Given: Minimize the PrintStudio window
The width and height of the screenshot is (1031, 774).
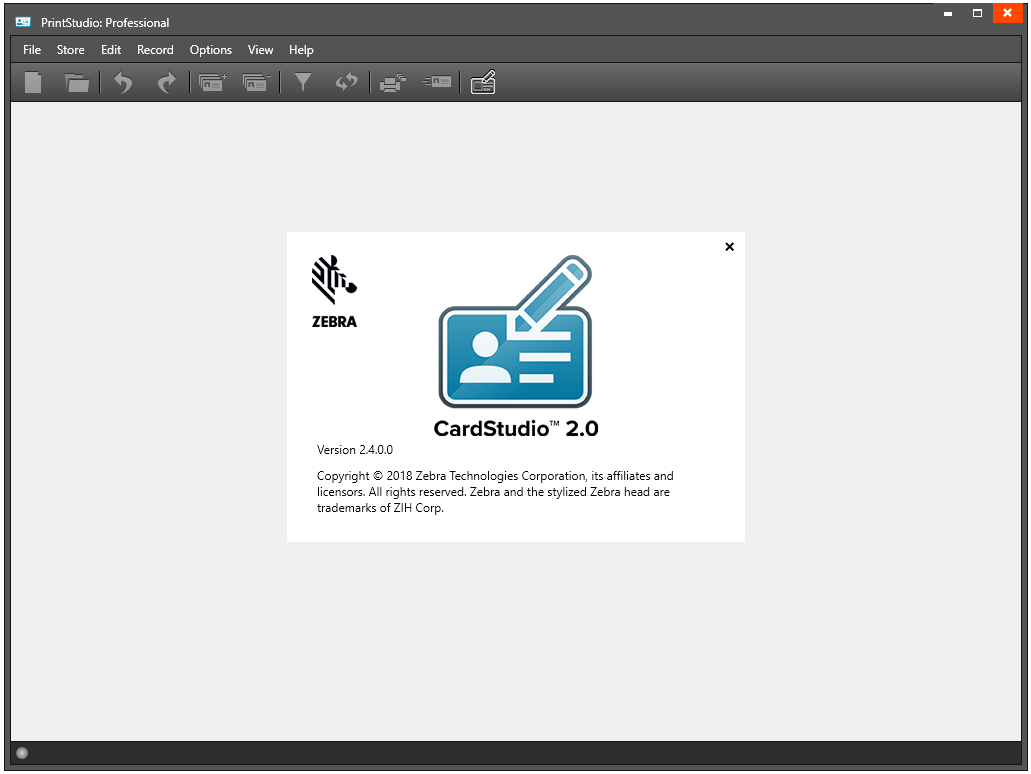Looking at the screenshot, I should 947,13.
